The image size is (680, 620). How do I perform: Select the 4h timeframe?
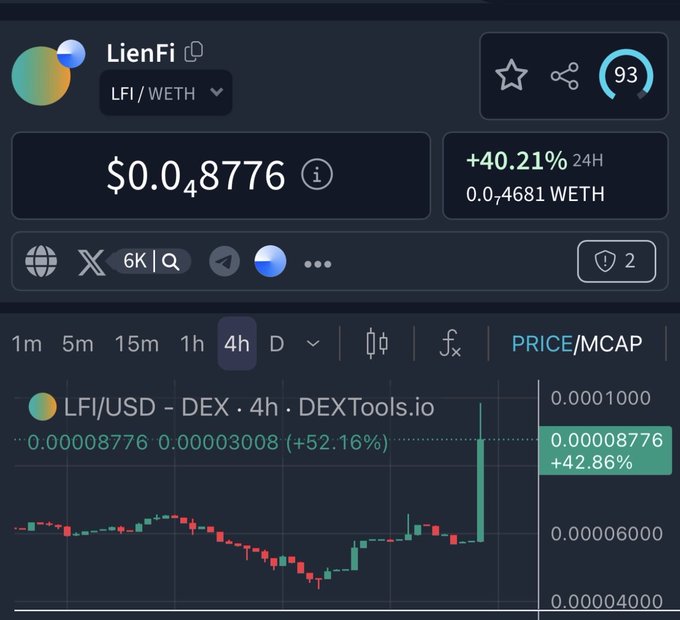pyautogui.click(x=237, y=344)
